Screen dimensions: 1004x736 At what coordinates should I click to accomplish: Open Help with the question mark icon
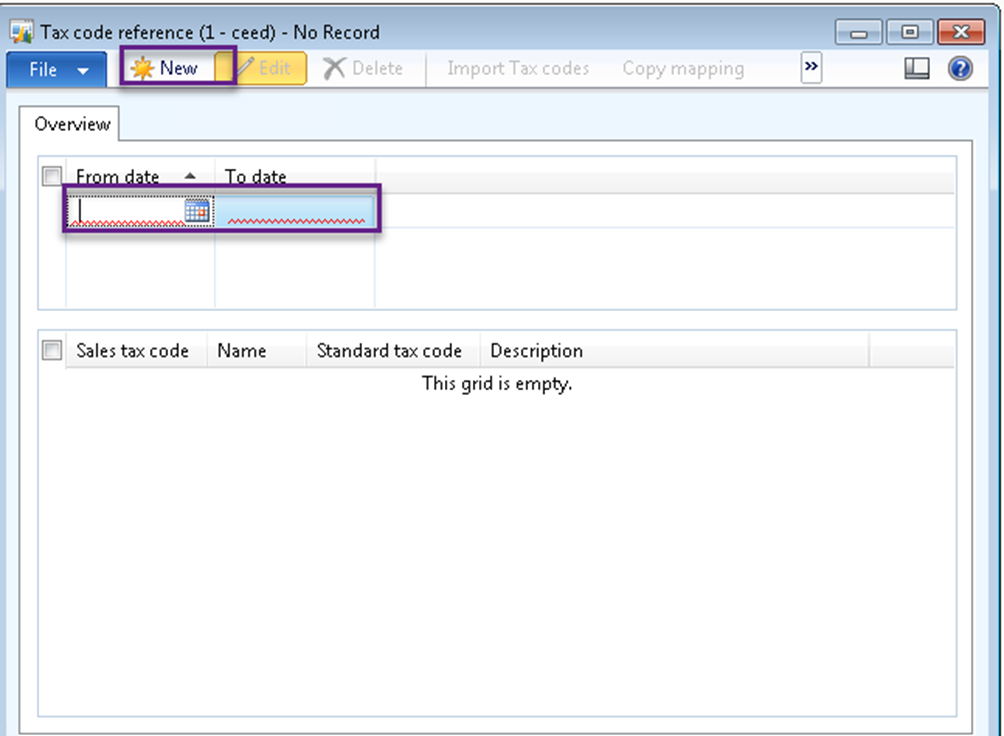[x=960, y=68]
